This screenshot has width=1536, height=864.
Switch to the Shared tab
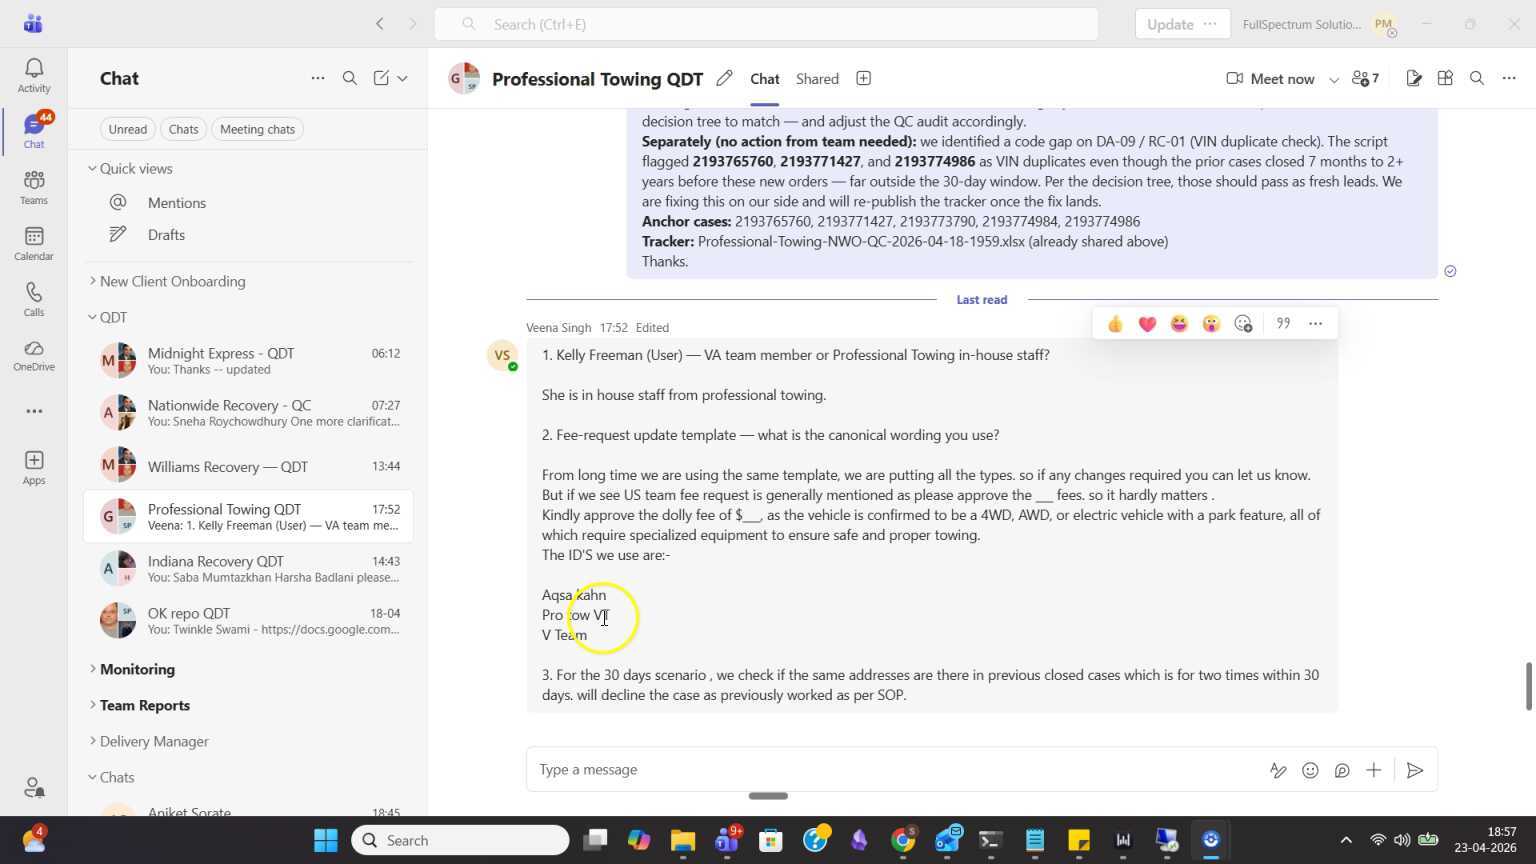pos(817,79)
